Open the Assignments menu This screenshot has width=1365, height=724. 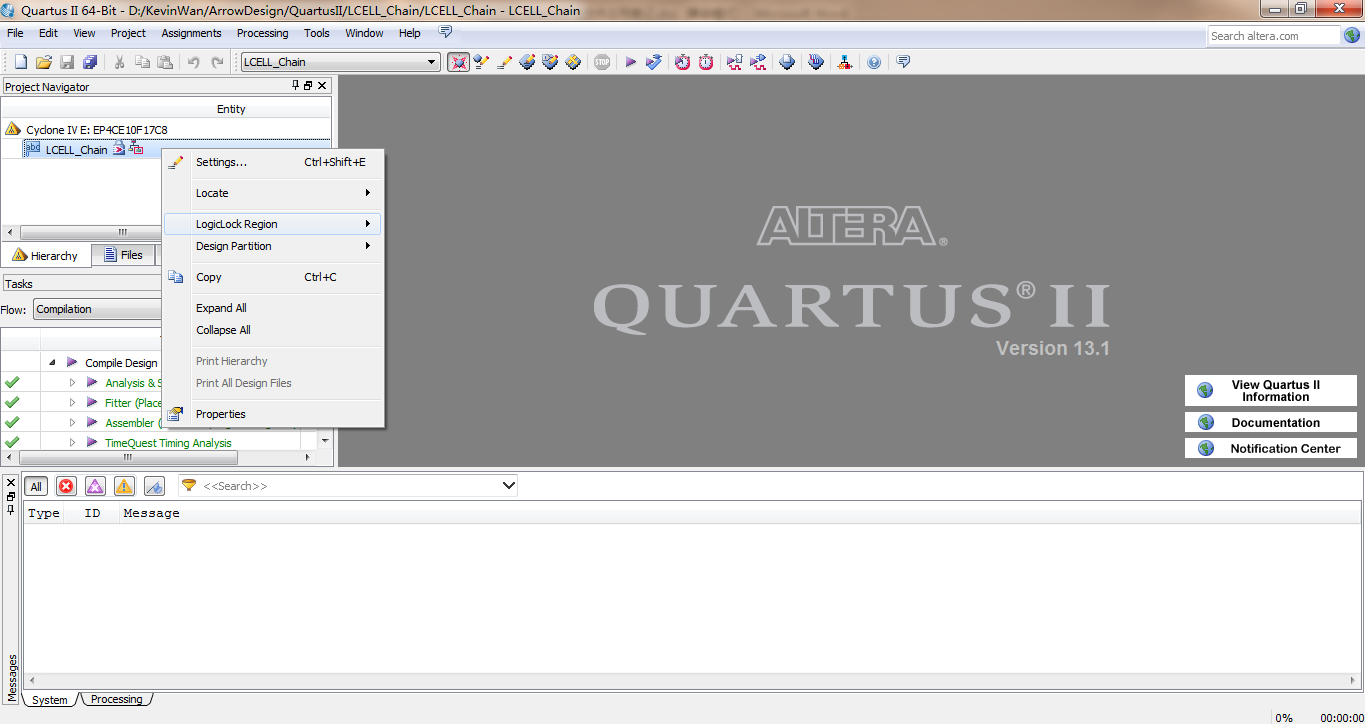coord(191,33)
